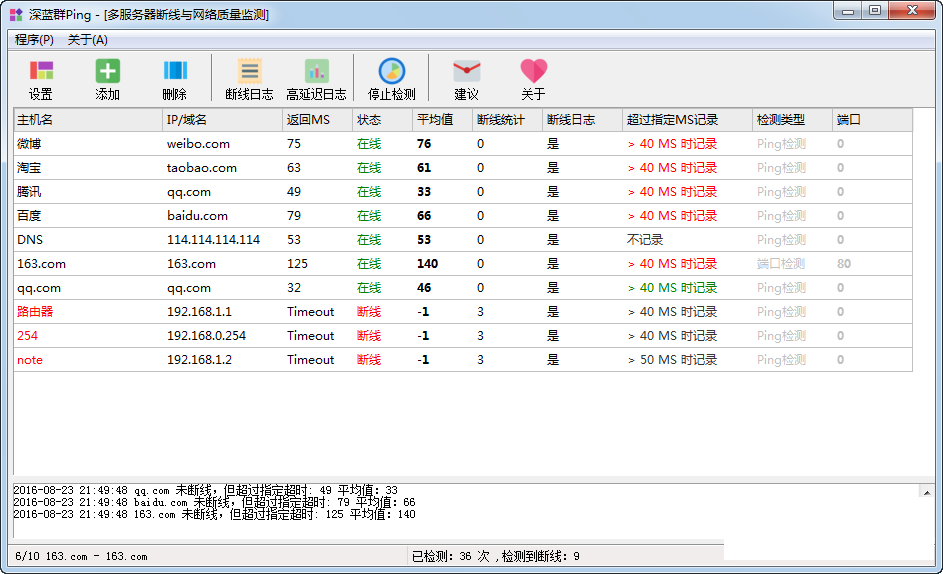Click the weibo.com domain cell
This screenshot has width=943, height=574.
coord(198,144)
